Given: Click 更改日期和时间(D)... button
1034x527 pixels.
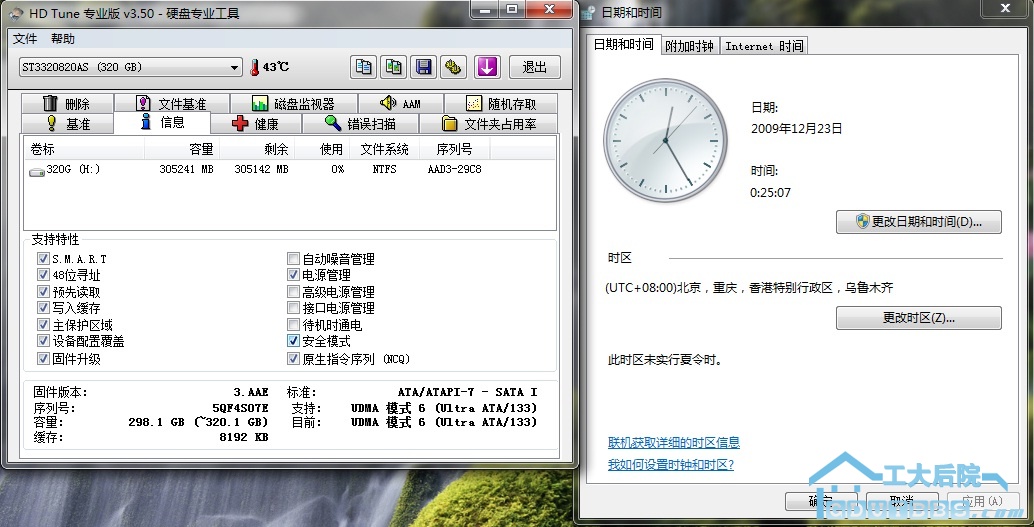Looking at the screenshot, I should point(919,222).
